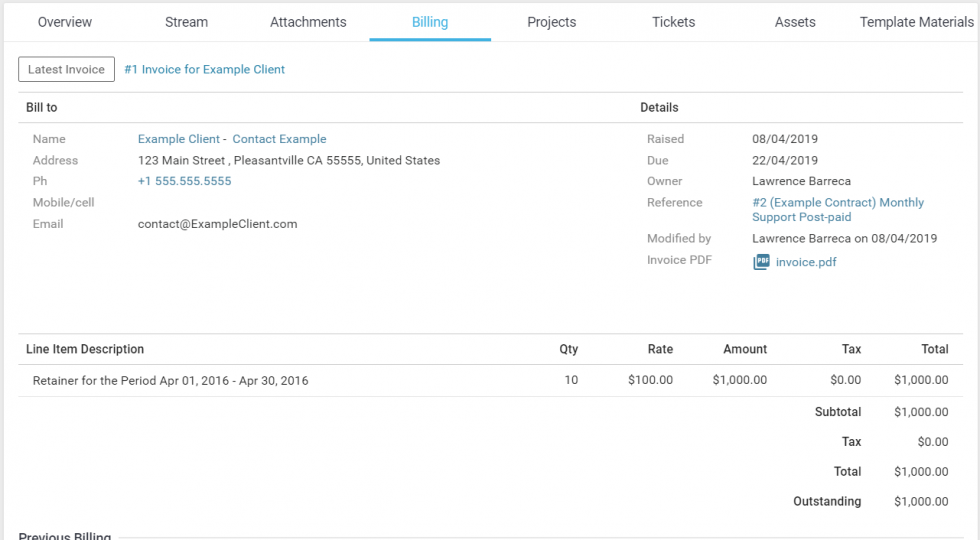Click the Retainer for the Period line item
The image size is (980, 540).
(171, 381)
